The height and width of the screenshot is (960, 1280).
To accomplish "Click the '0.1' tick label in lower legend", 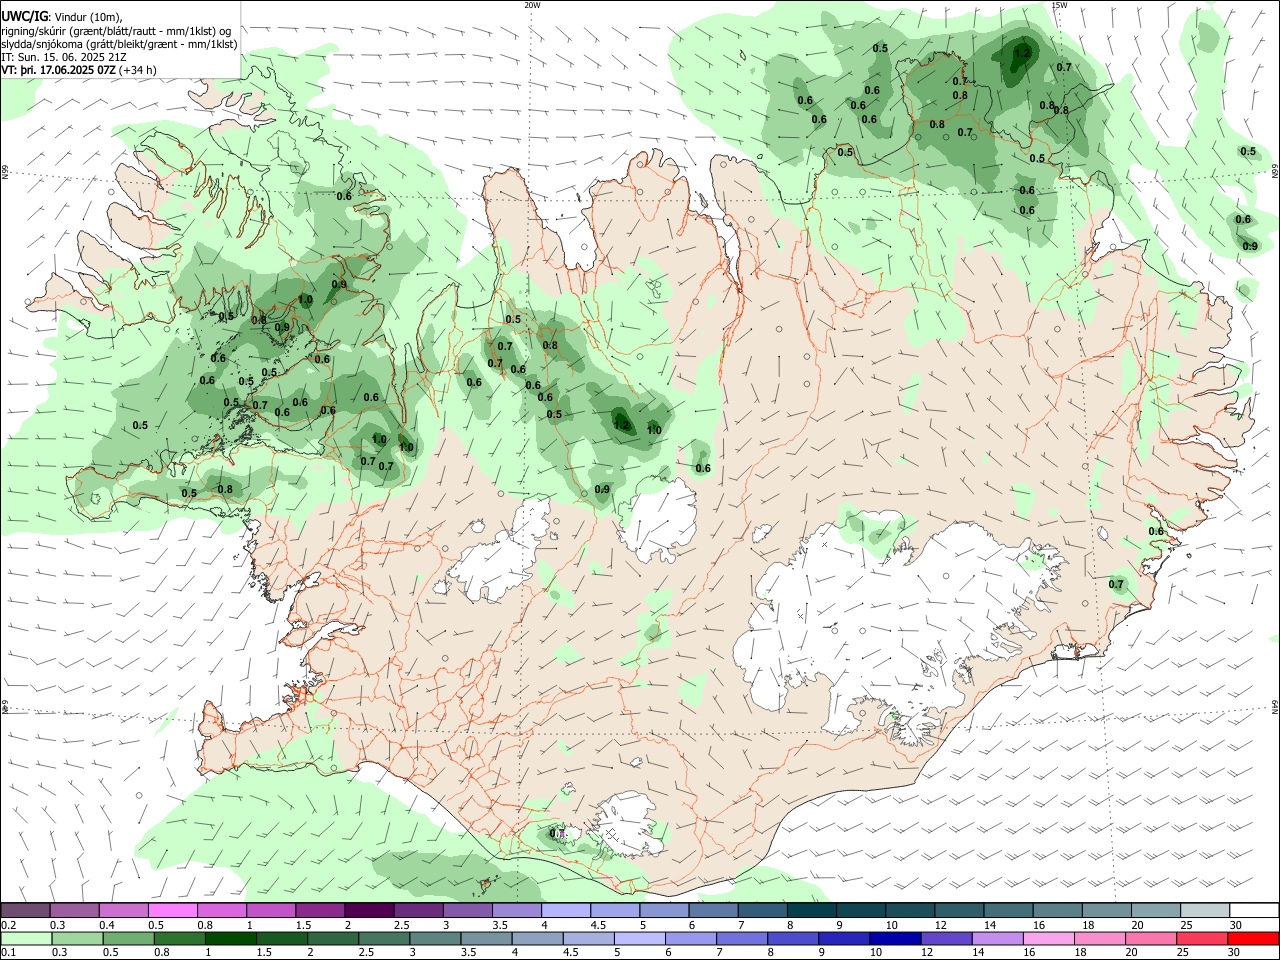I will point(8,953).
